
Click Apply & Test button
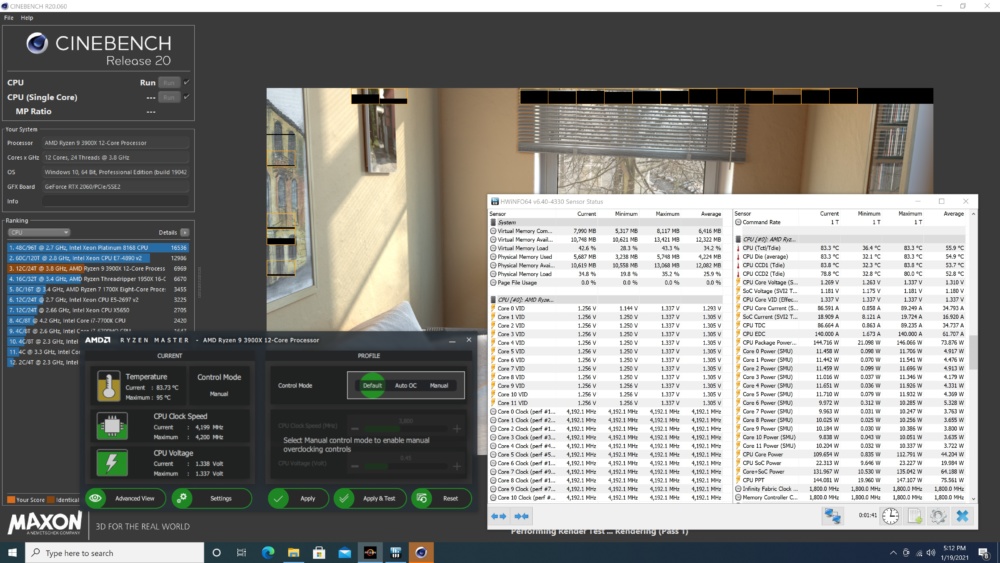pos(370,499)
